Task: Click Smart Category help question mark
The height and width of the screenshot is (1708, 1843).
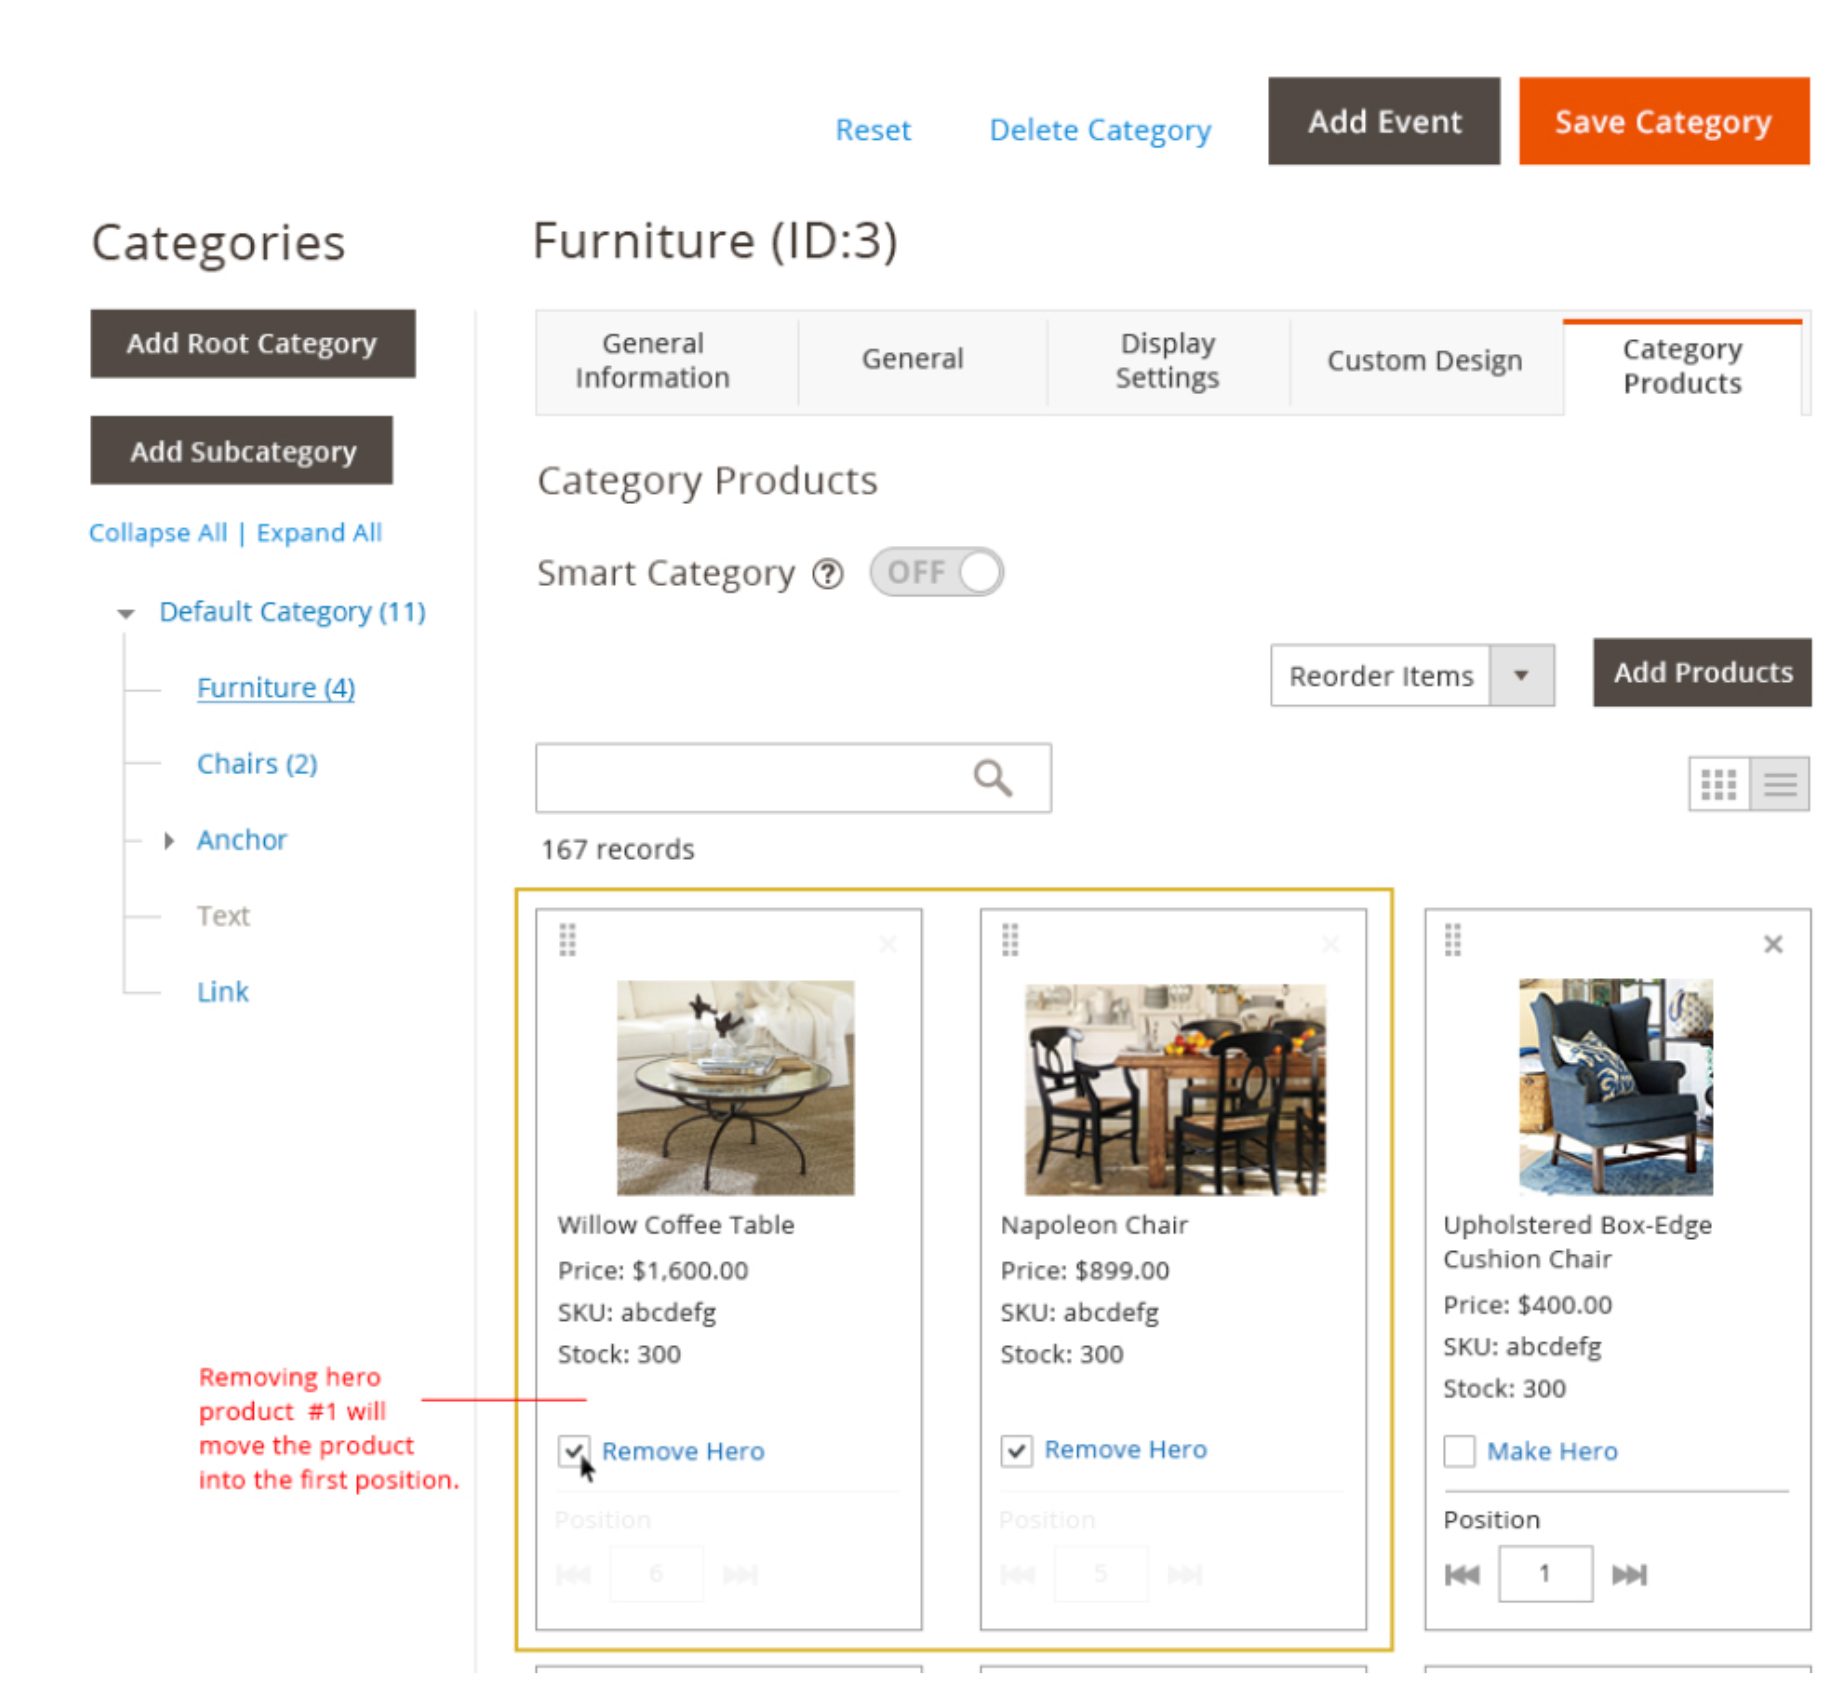Action: click(828, 574)
